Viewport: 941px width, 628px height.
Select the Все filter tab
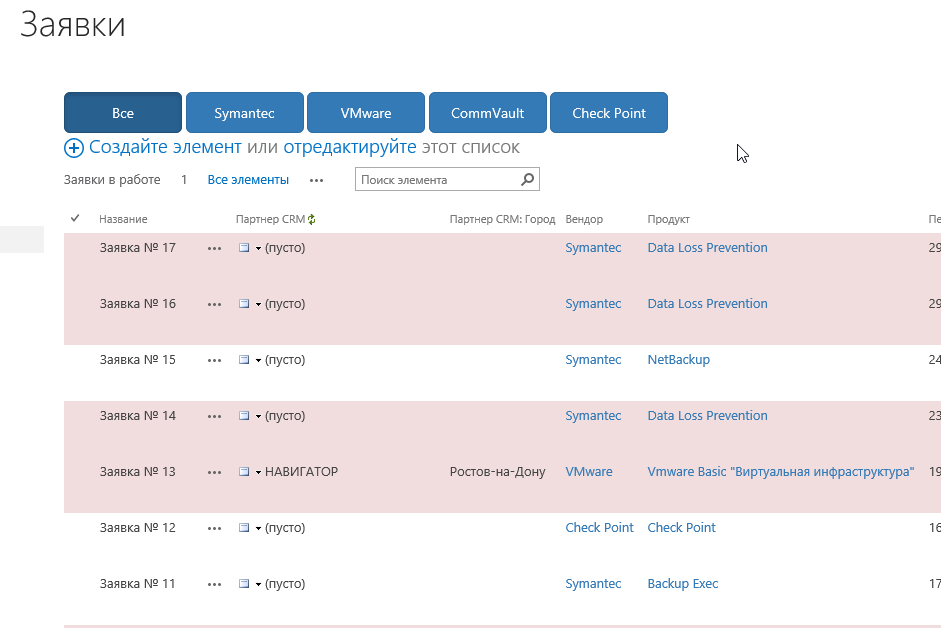click(x=123, y=113)
